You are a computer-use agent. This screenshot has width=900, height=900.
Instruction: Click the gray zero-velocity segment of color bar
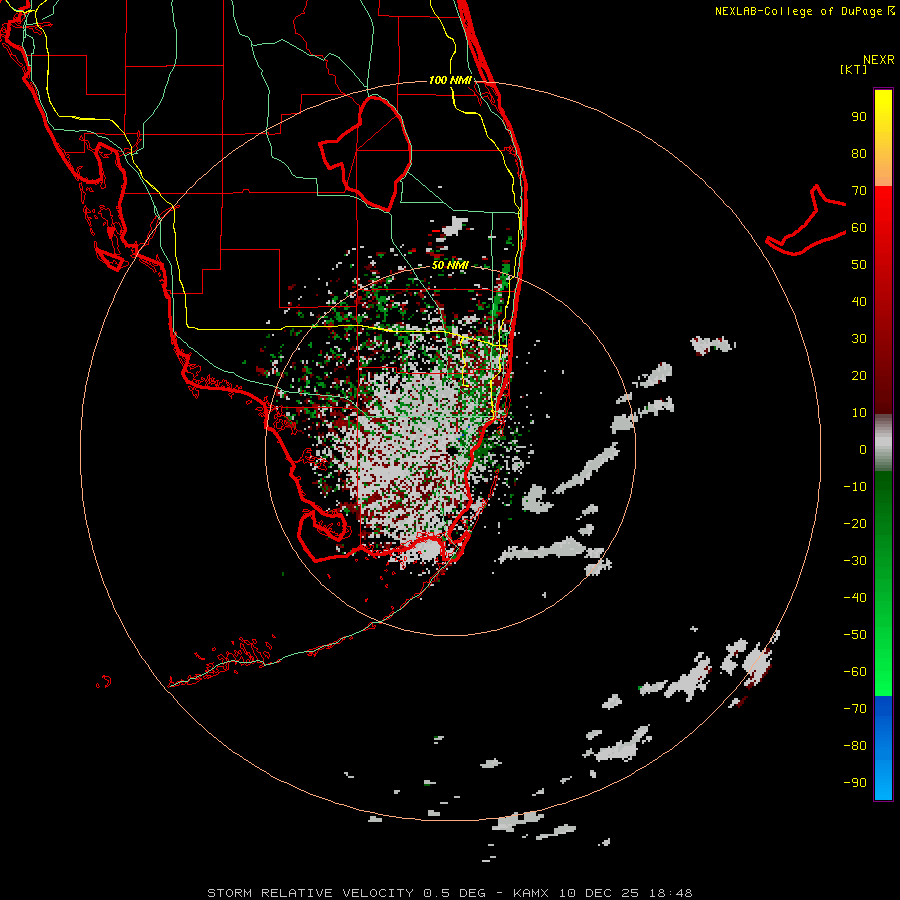883,443
